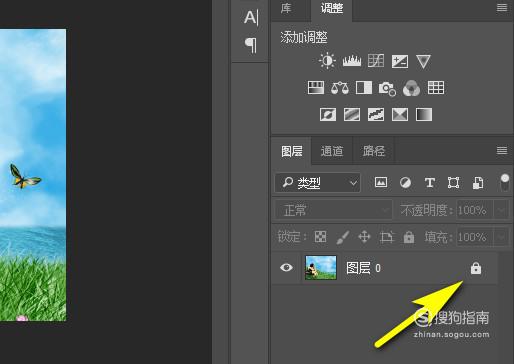Image resolution: width=514 pixels, height=364 pixels.
Task: Add Vibrance adjustment triangle icon
Action: point(423,62)
